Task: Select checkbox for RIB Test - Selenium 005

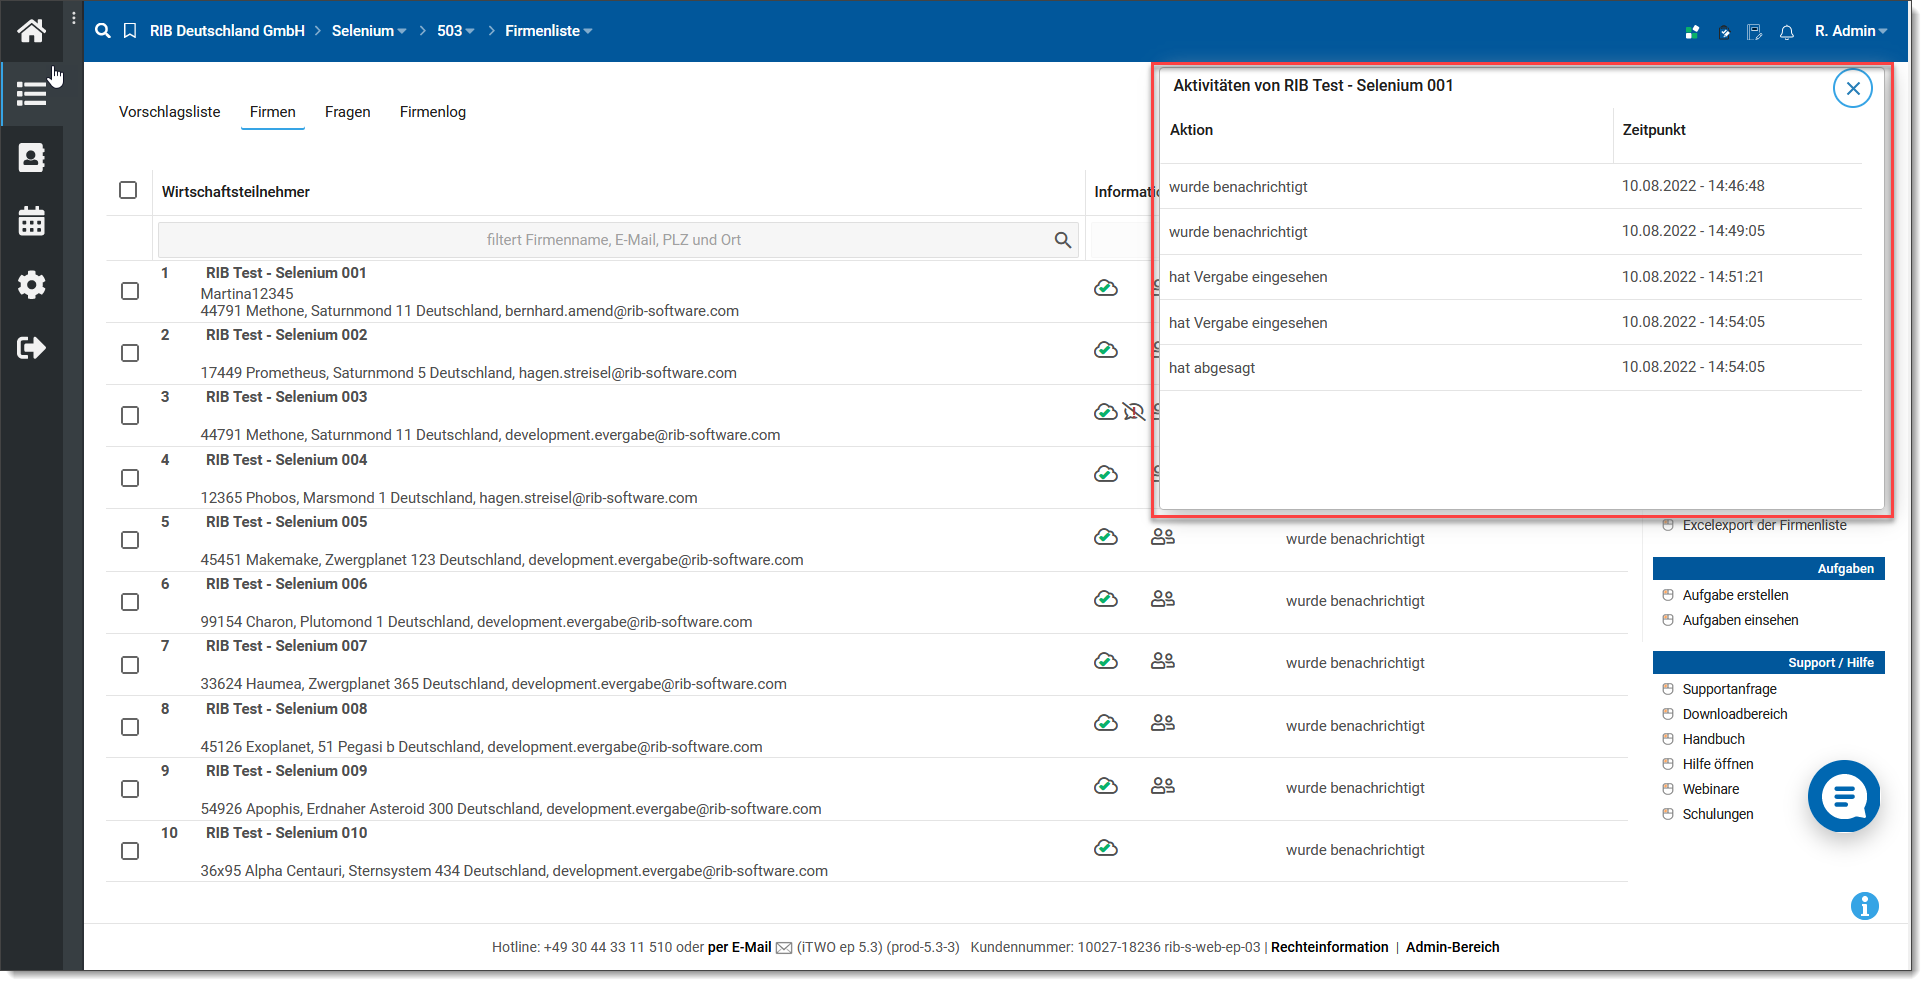Action: click(x=130, y=540)
